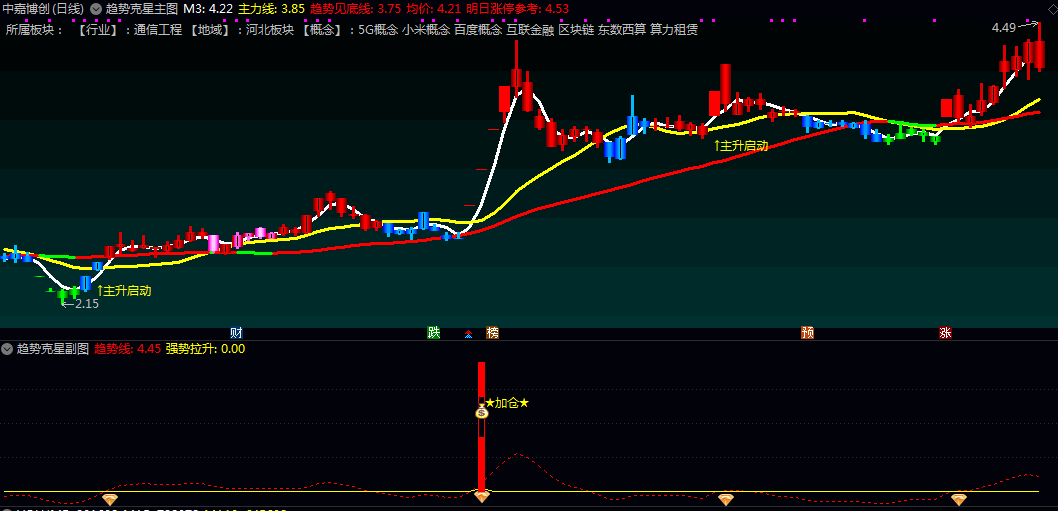This screenshot has height=511, width=1058.
Task: Click the dark red 涨 marker icon
Action: point(945,333)
